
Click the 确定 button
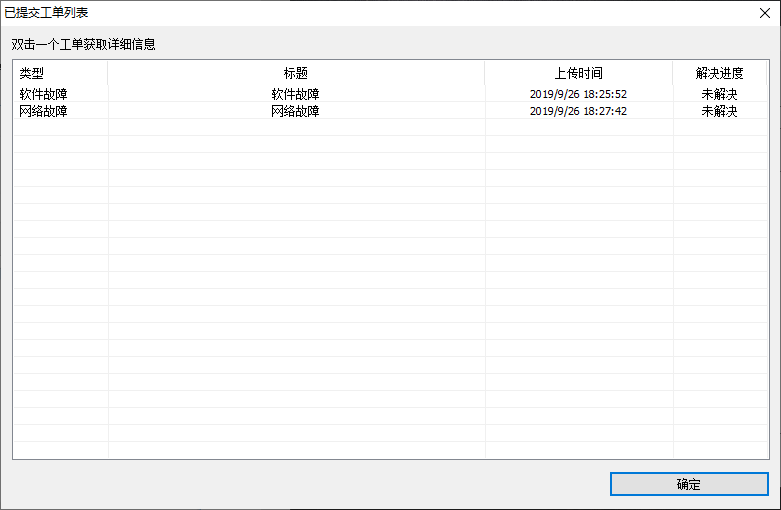[x=689, y=484]
